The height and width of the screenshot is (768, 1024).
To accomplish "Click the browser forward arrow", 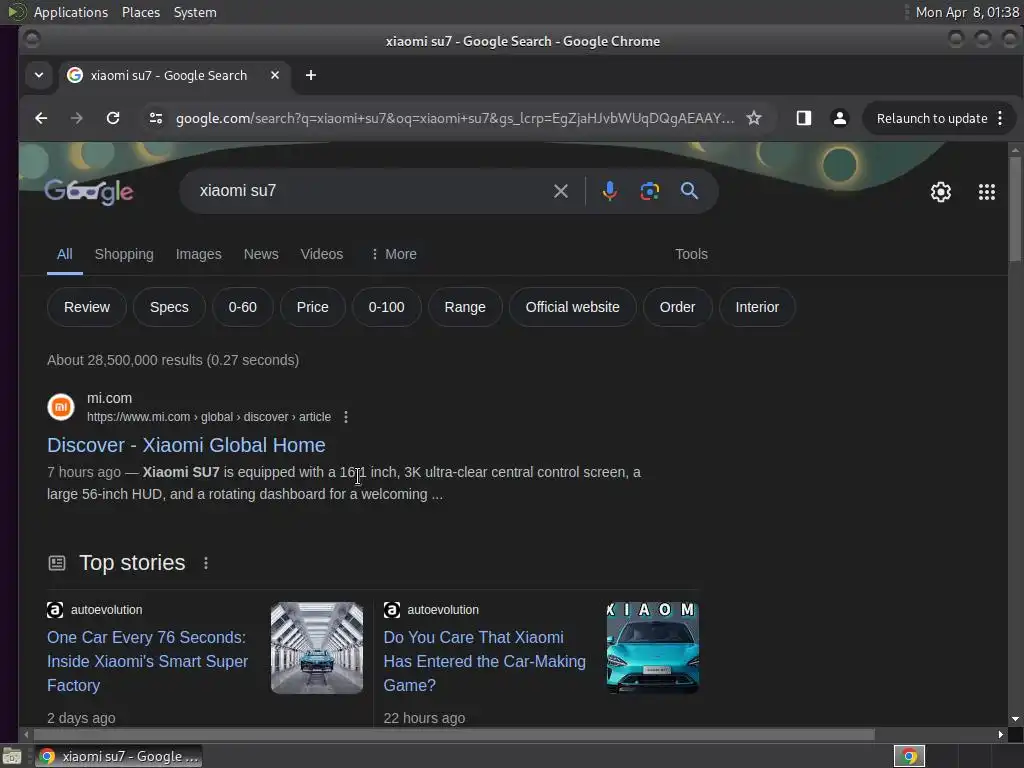I will tap(76, 118).
